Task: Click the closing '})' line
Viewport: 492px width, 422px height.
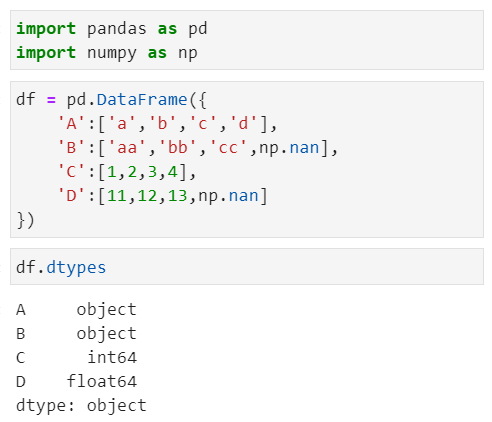Action: tap(25, 220)
